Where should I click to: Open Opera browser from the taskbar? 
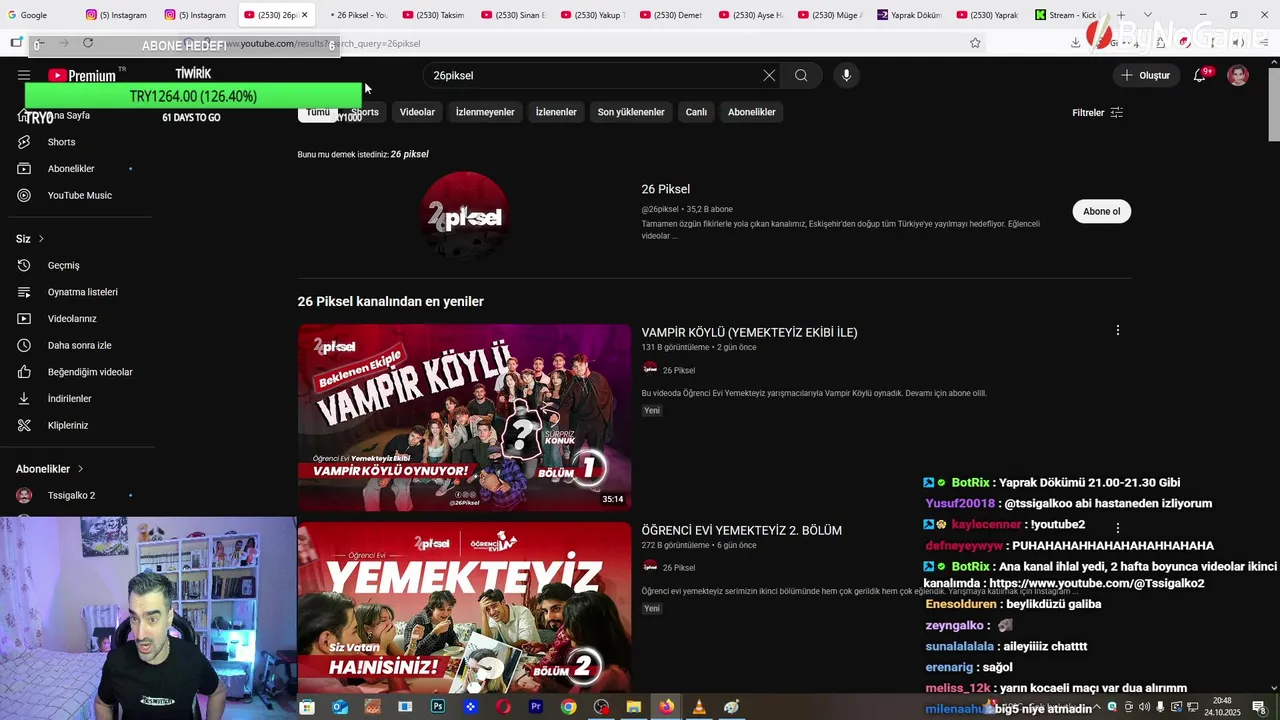click(503, 707)
